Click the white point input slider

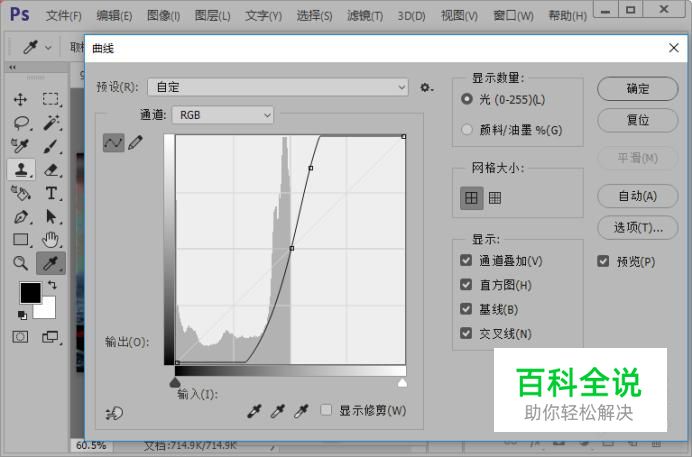tap(402, 382)
